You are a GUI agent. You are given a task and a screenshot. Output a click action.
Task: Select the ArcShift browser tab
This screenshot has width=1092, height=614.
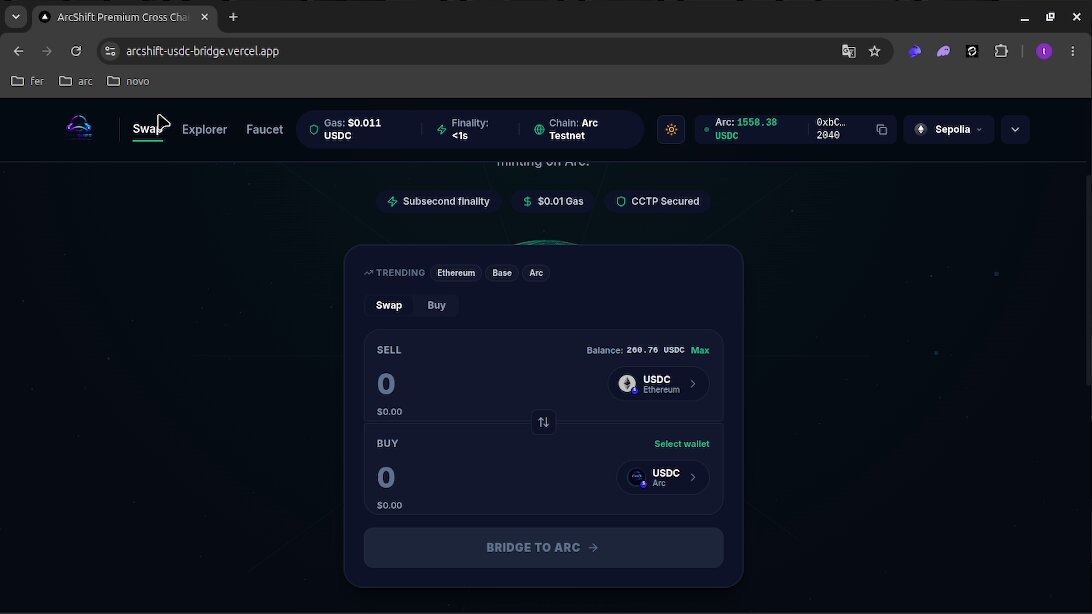coord(122,17)
